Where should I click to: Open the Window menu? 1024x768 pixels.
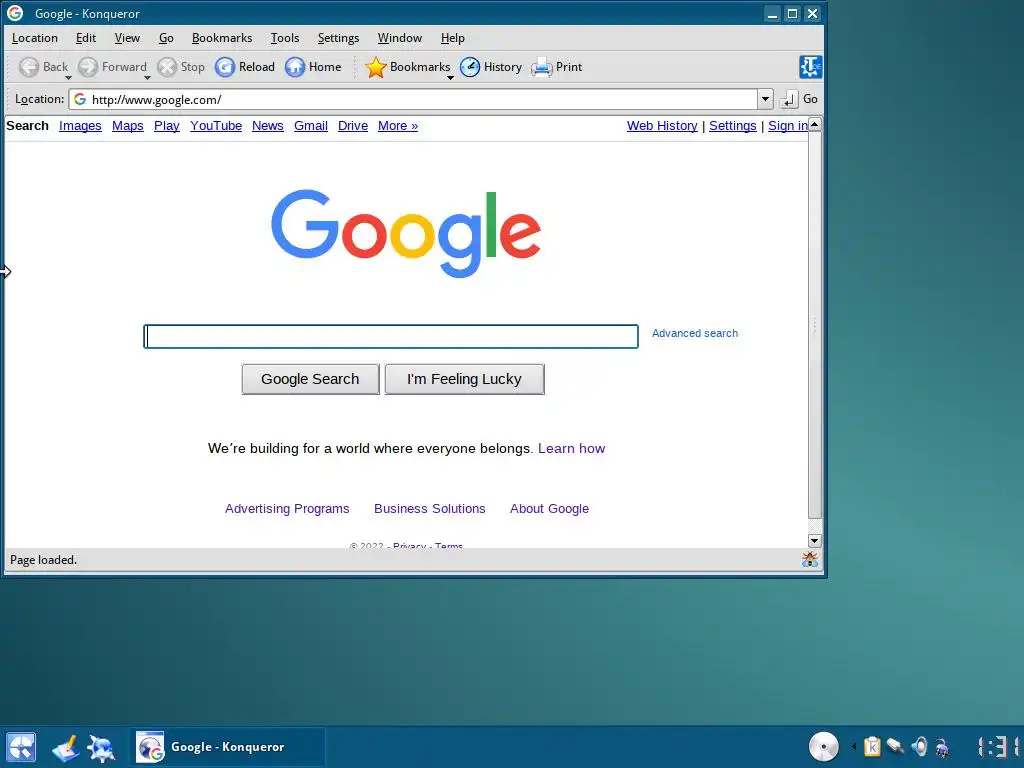tap(400, 38)
